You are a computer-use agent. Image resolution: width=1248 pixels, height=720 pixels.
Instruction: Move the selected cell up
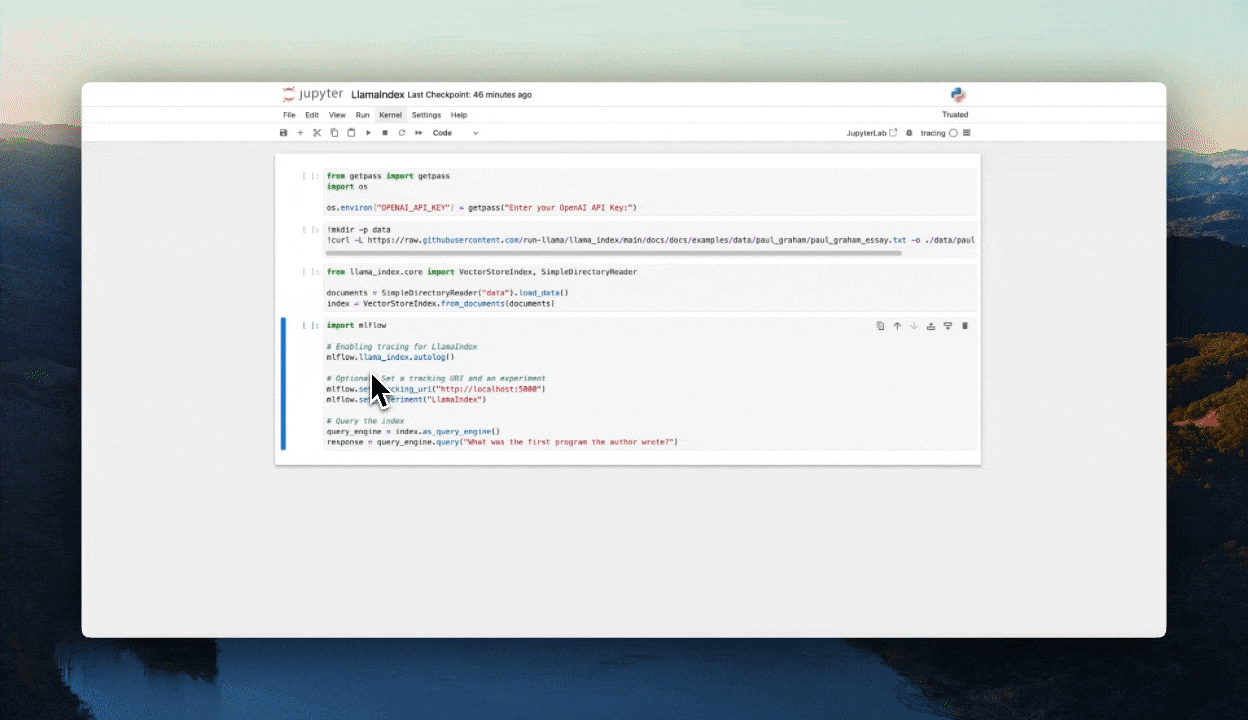(897, 325)
